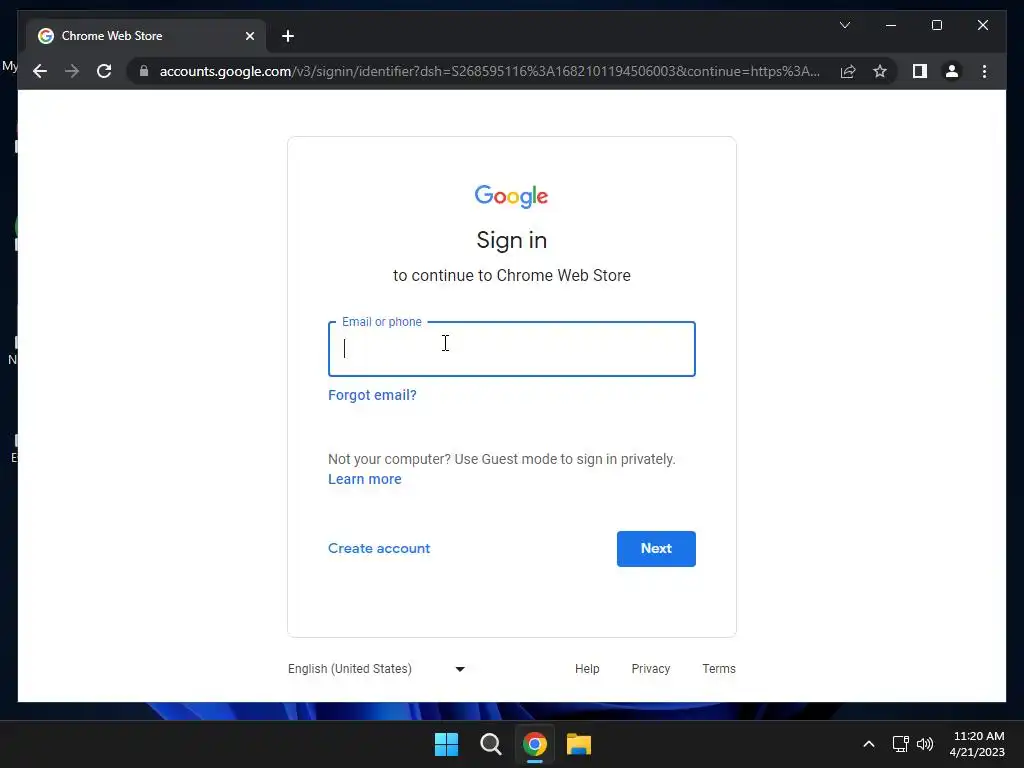Image resolution: width=1024 pixels, height=768 pixels.
Task: Click the Chrome taskbar icon
Action: coord(534,744)
